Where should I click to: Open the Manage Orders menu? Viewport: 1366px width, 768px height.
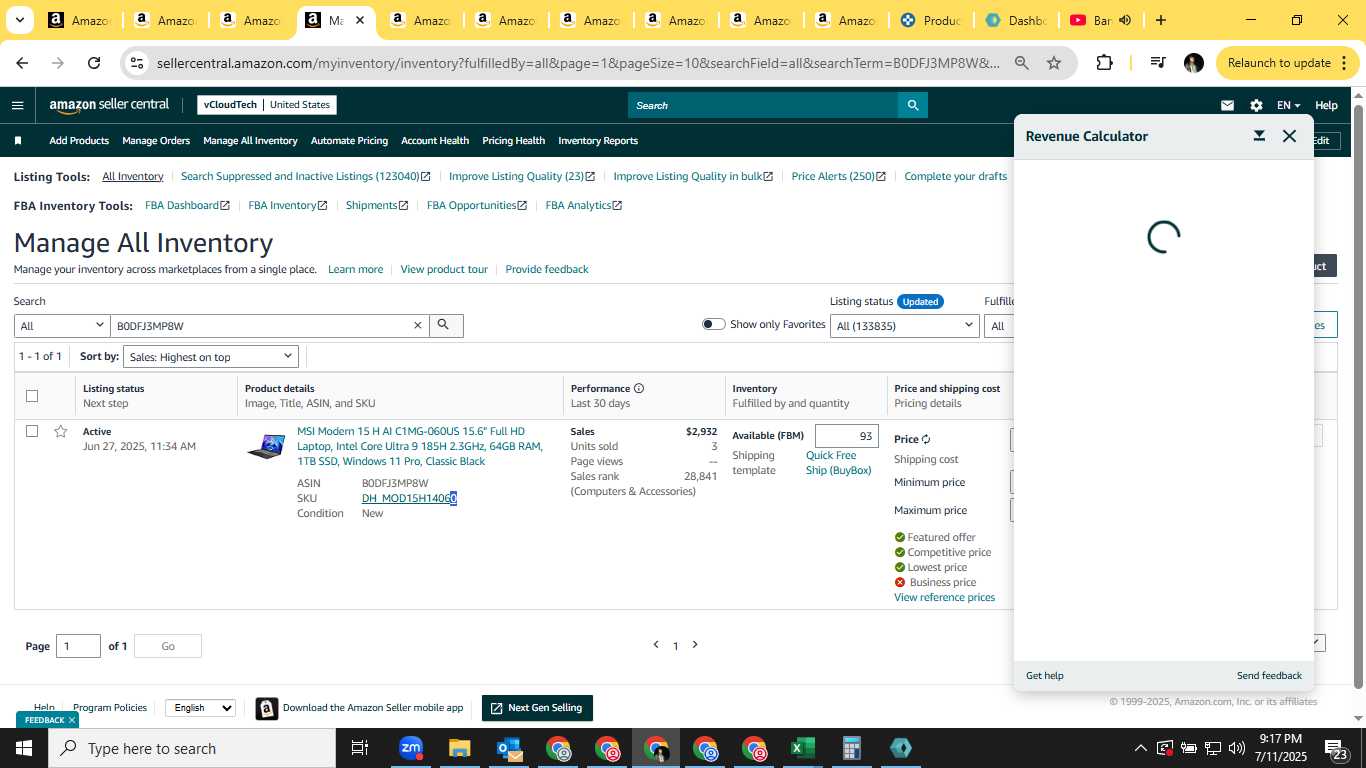click(156, 141)
